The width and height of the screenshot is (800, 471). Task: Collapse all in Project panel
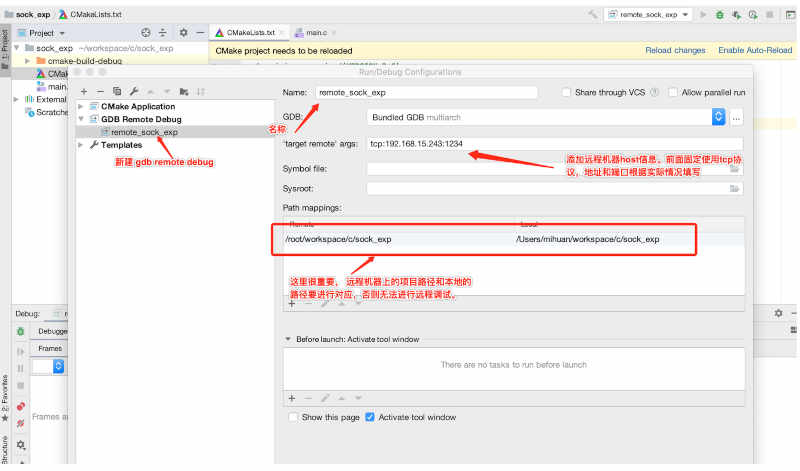(163, 33)
